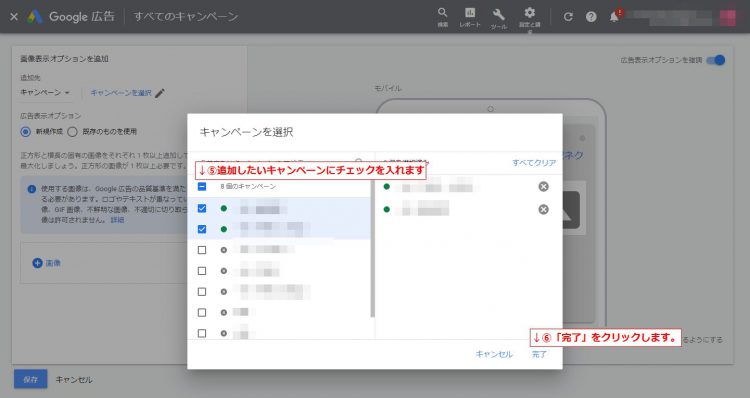The width and height of the screenshot is (750, 398).
Task: Remove second selected campaign with X icon
Action: [543, 210]
